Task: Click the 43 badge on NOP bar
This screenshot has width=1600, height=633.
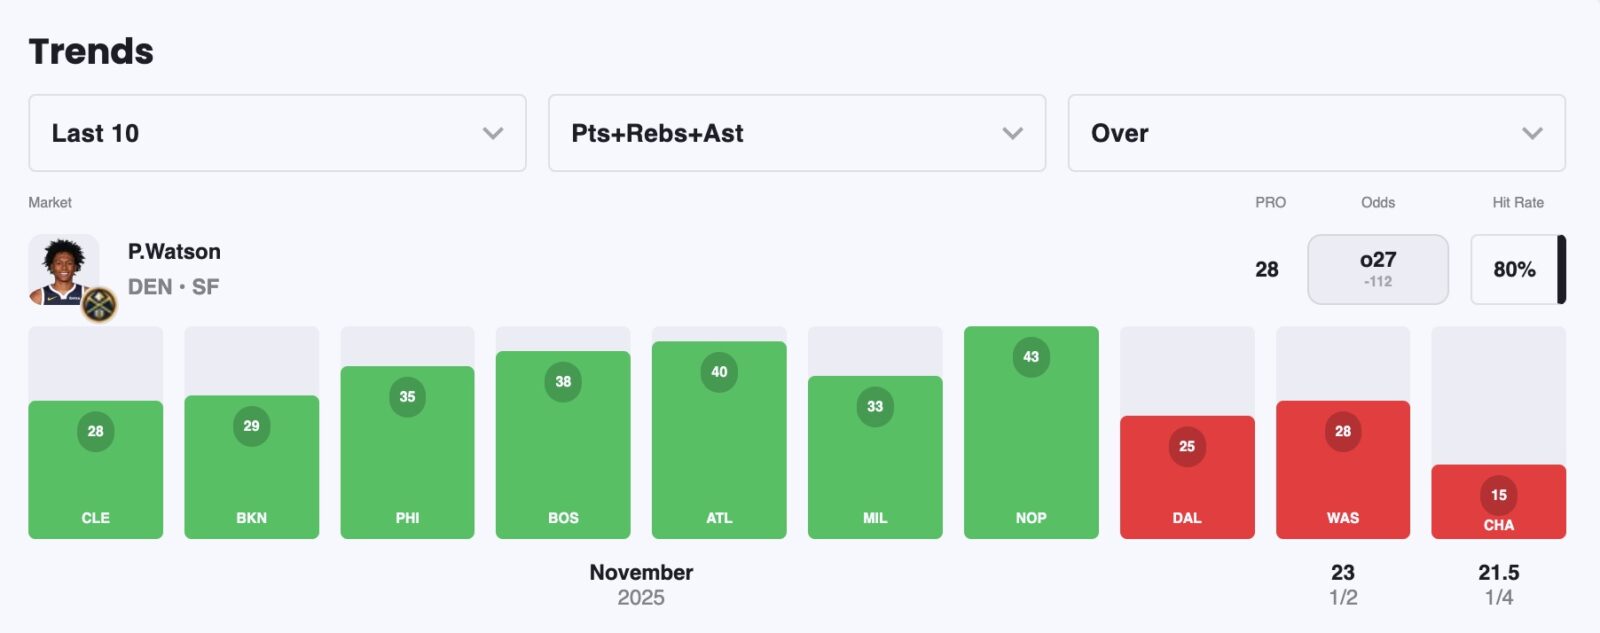Action: coord(1031,357)
